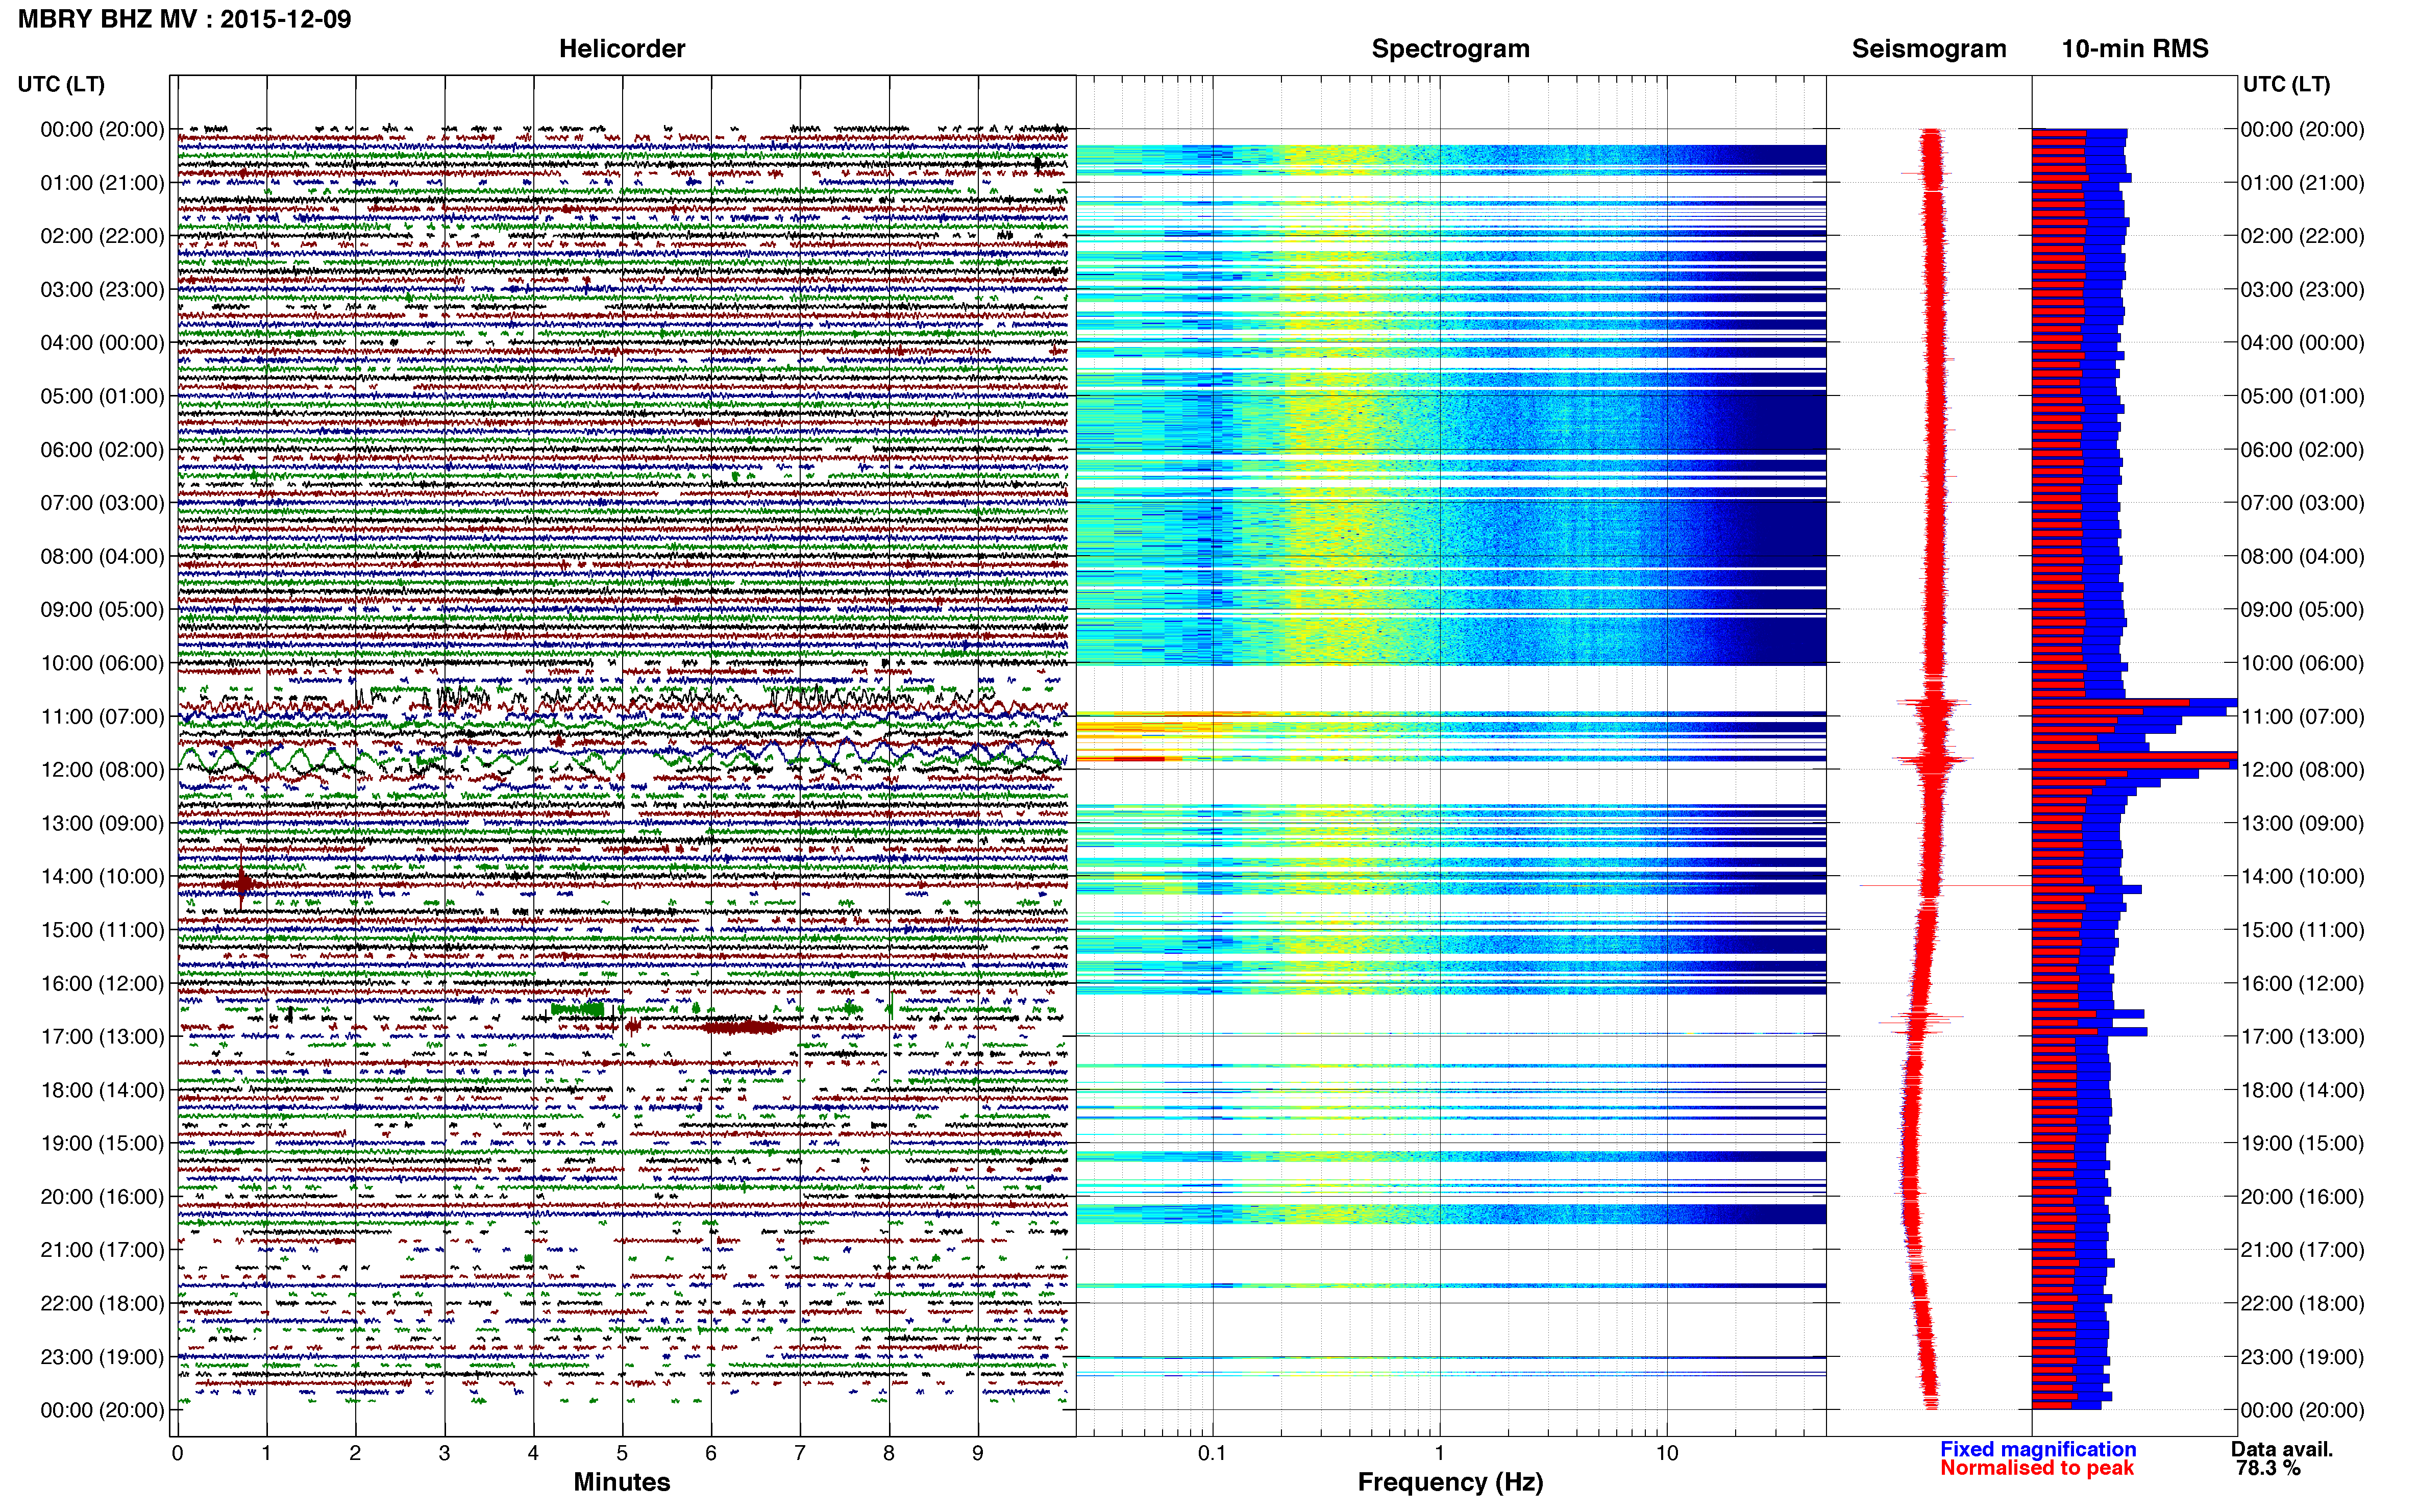Click the "Data avail." label
Viewport: 2419px width, 1512px height.
coord(2282,1449)
